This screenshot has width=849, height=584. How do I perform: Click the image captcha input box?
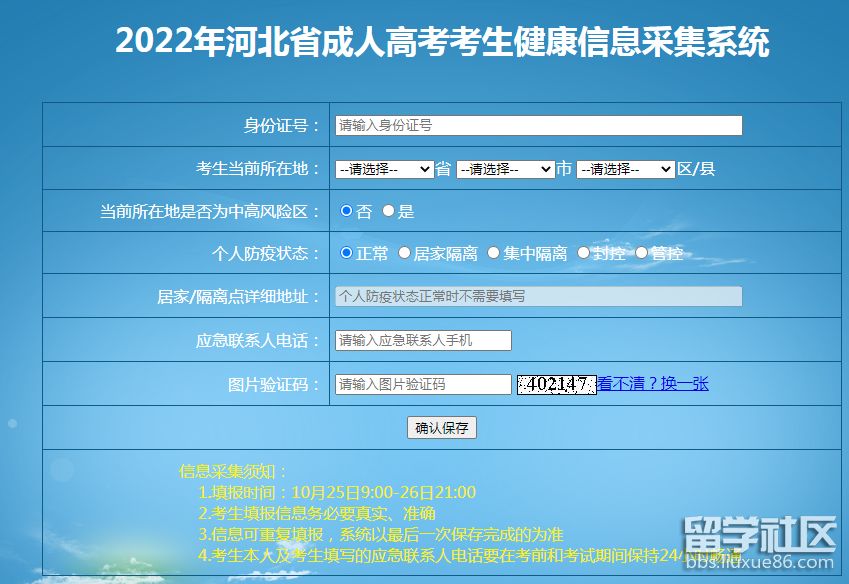423,384
